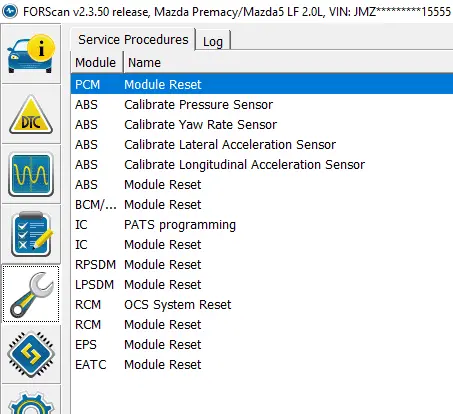Select ABS Calibrate Pressure Sensor procedure
The height and width of the screenshot is (414, 453).
pos(262,104)
